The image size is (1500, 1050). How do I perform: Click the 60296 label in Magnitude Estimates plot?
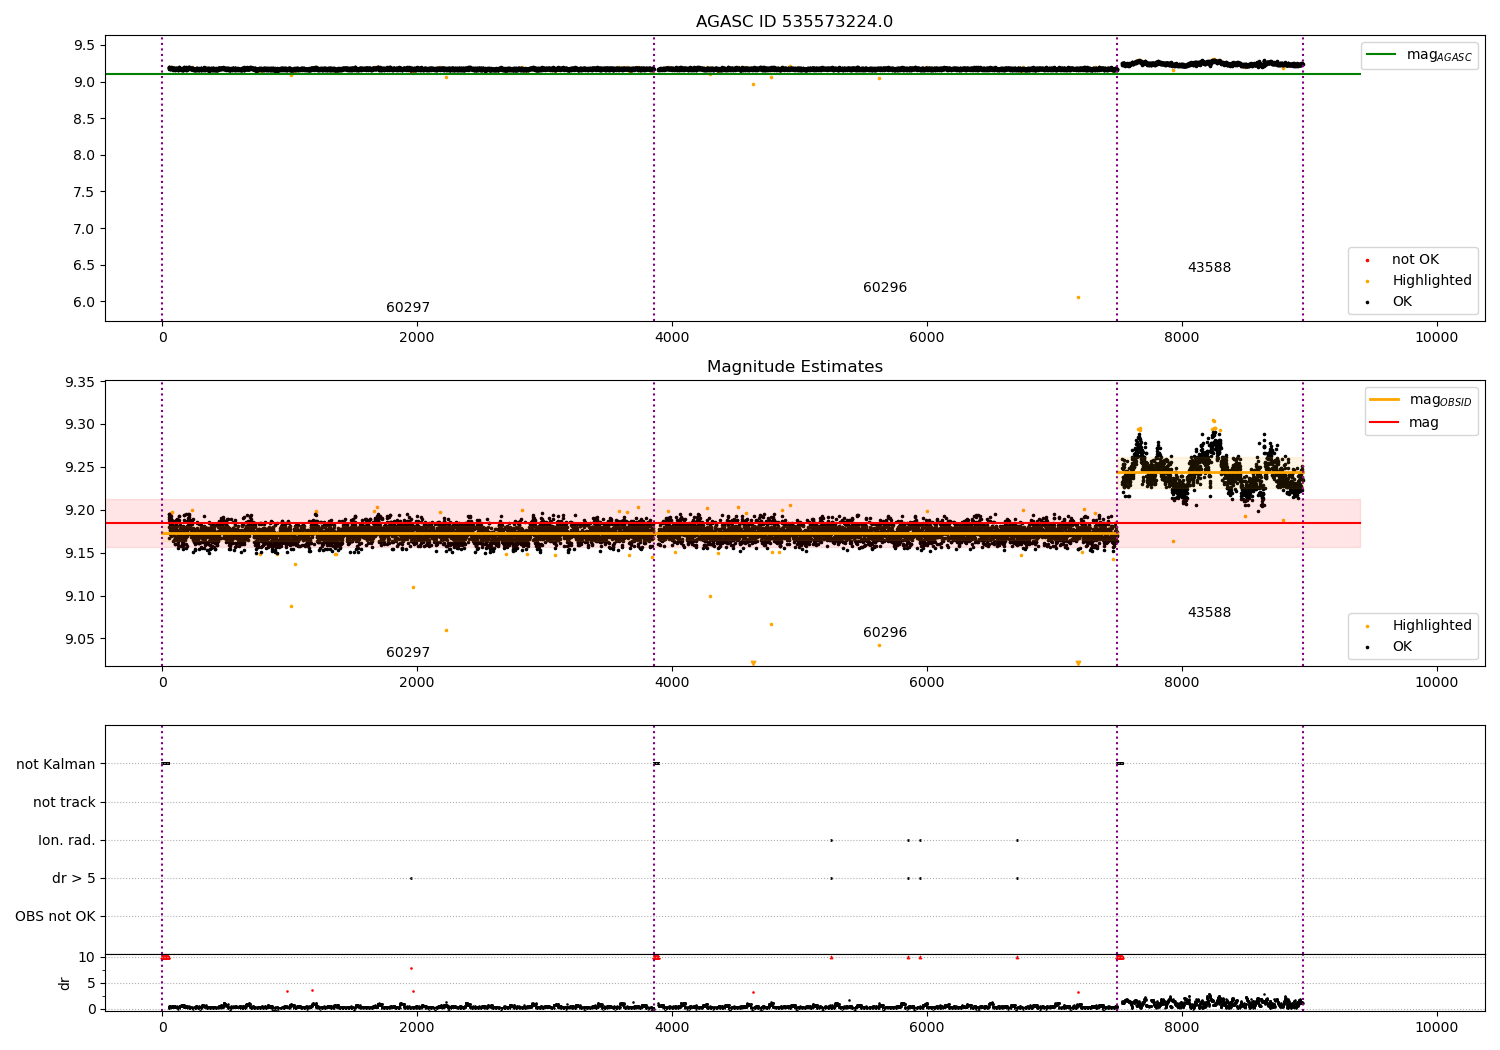coord(885,633)
